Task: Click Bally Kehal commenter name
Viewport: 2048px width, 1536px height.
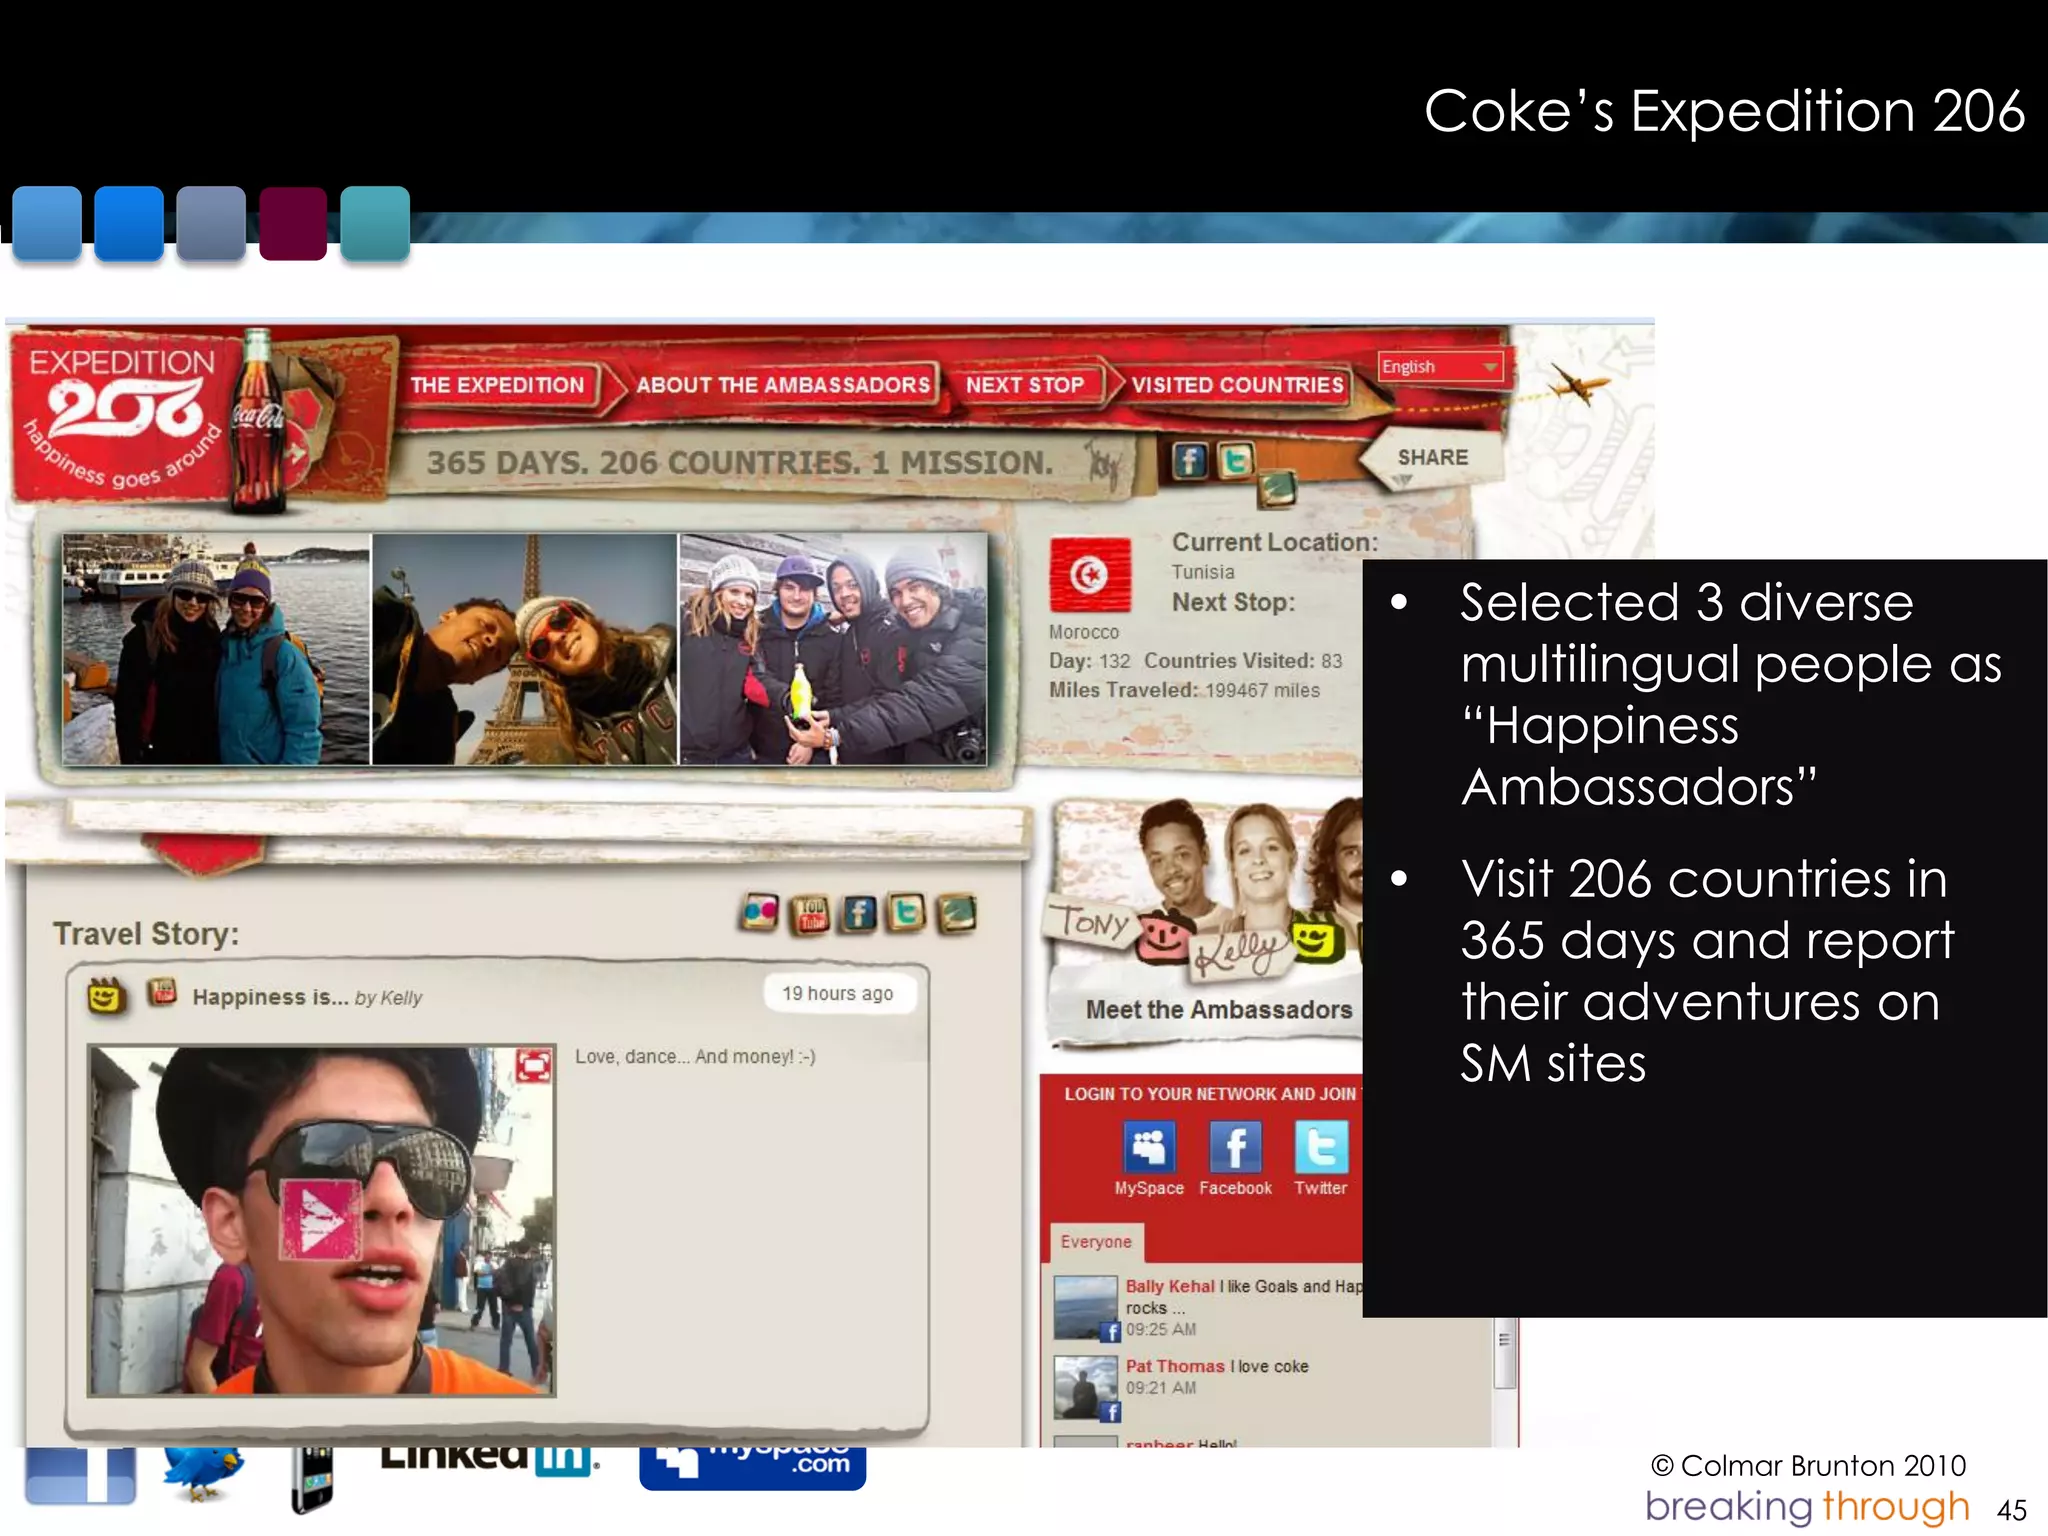Action: [1170, 1287]
